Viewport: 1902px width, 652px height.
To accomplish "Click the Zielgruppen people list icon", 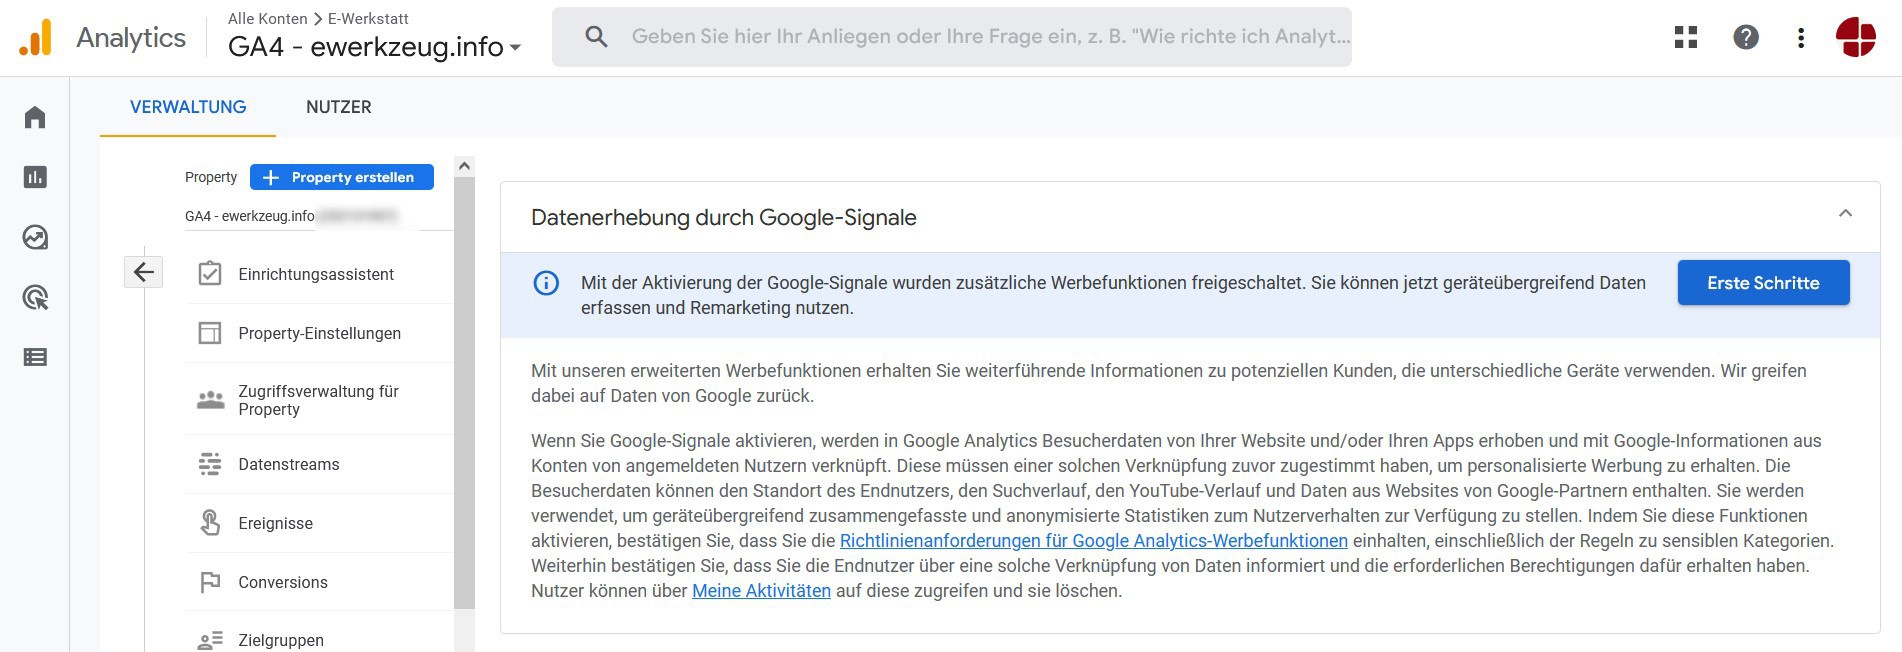I will [210, 640].
